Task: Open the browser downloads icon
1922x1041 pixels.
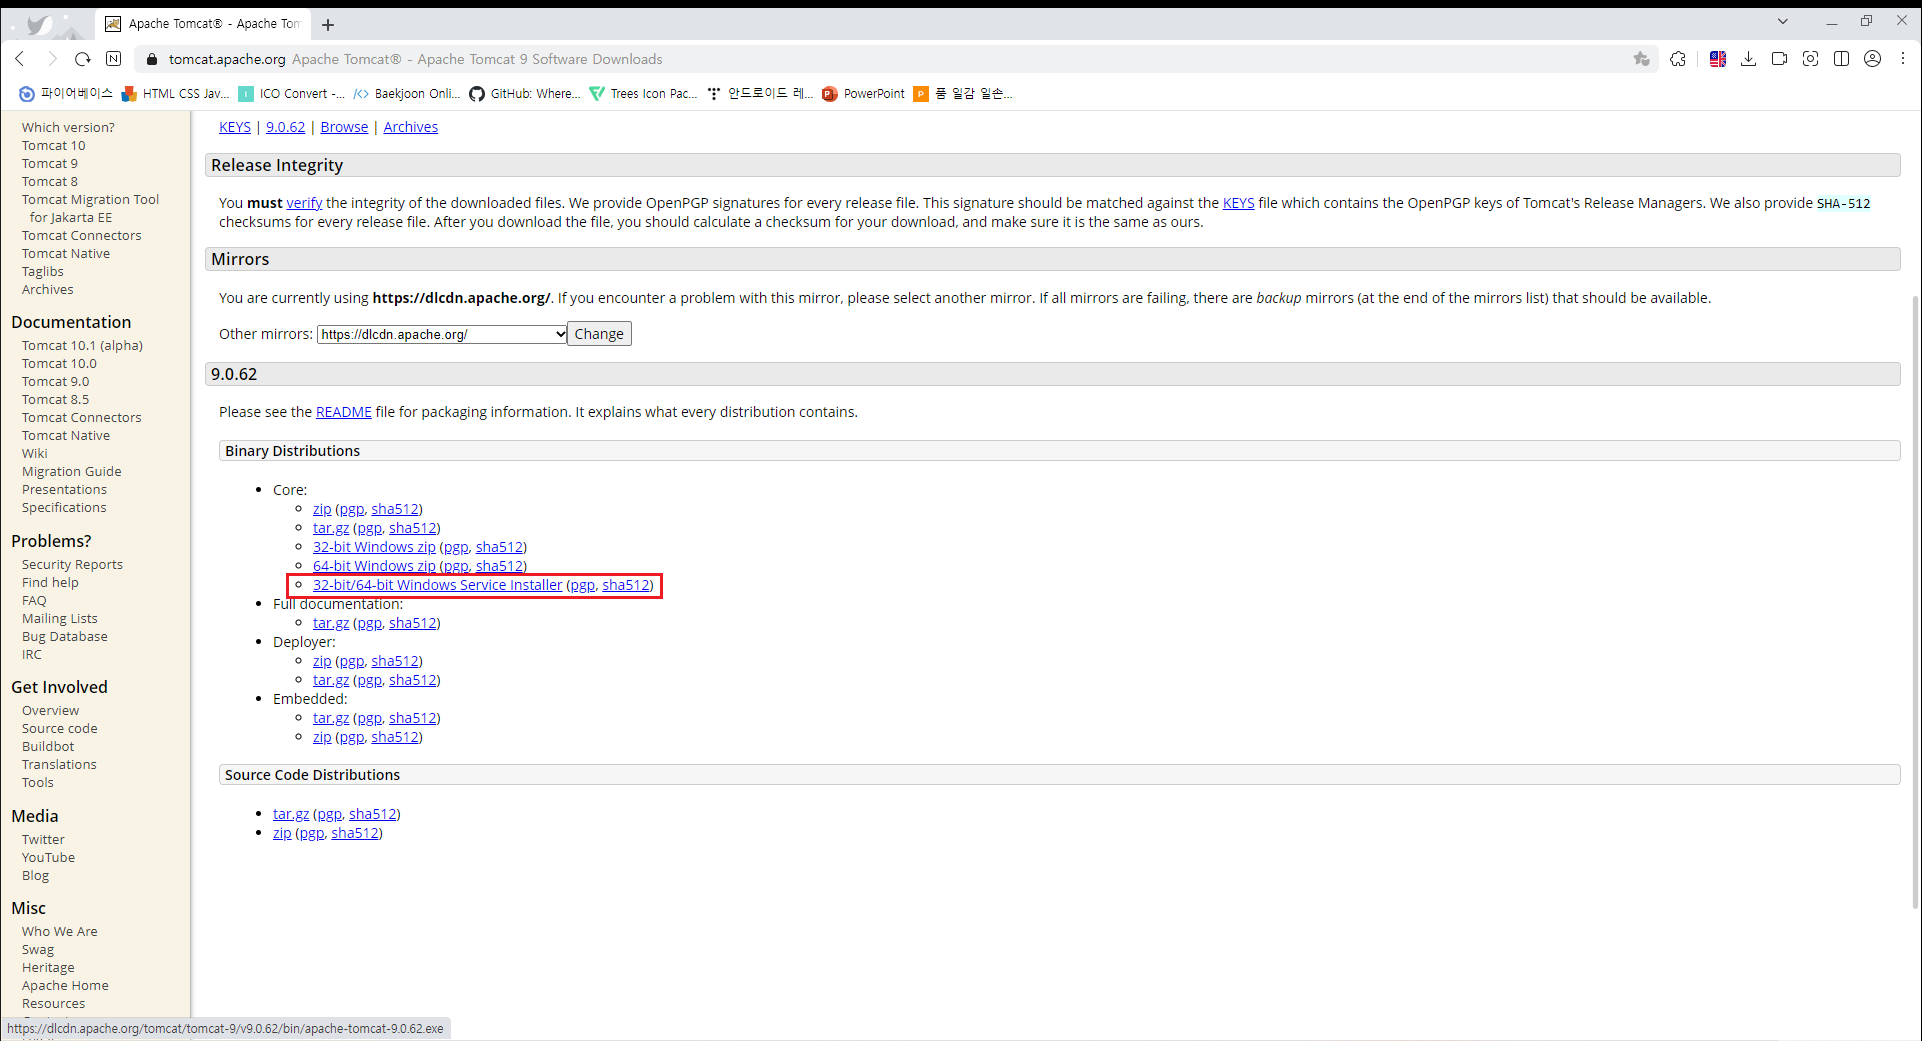Action: point(1748,59)
